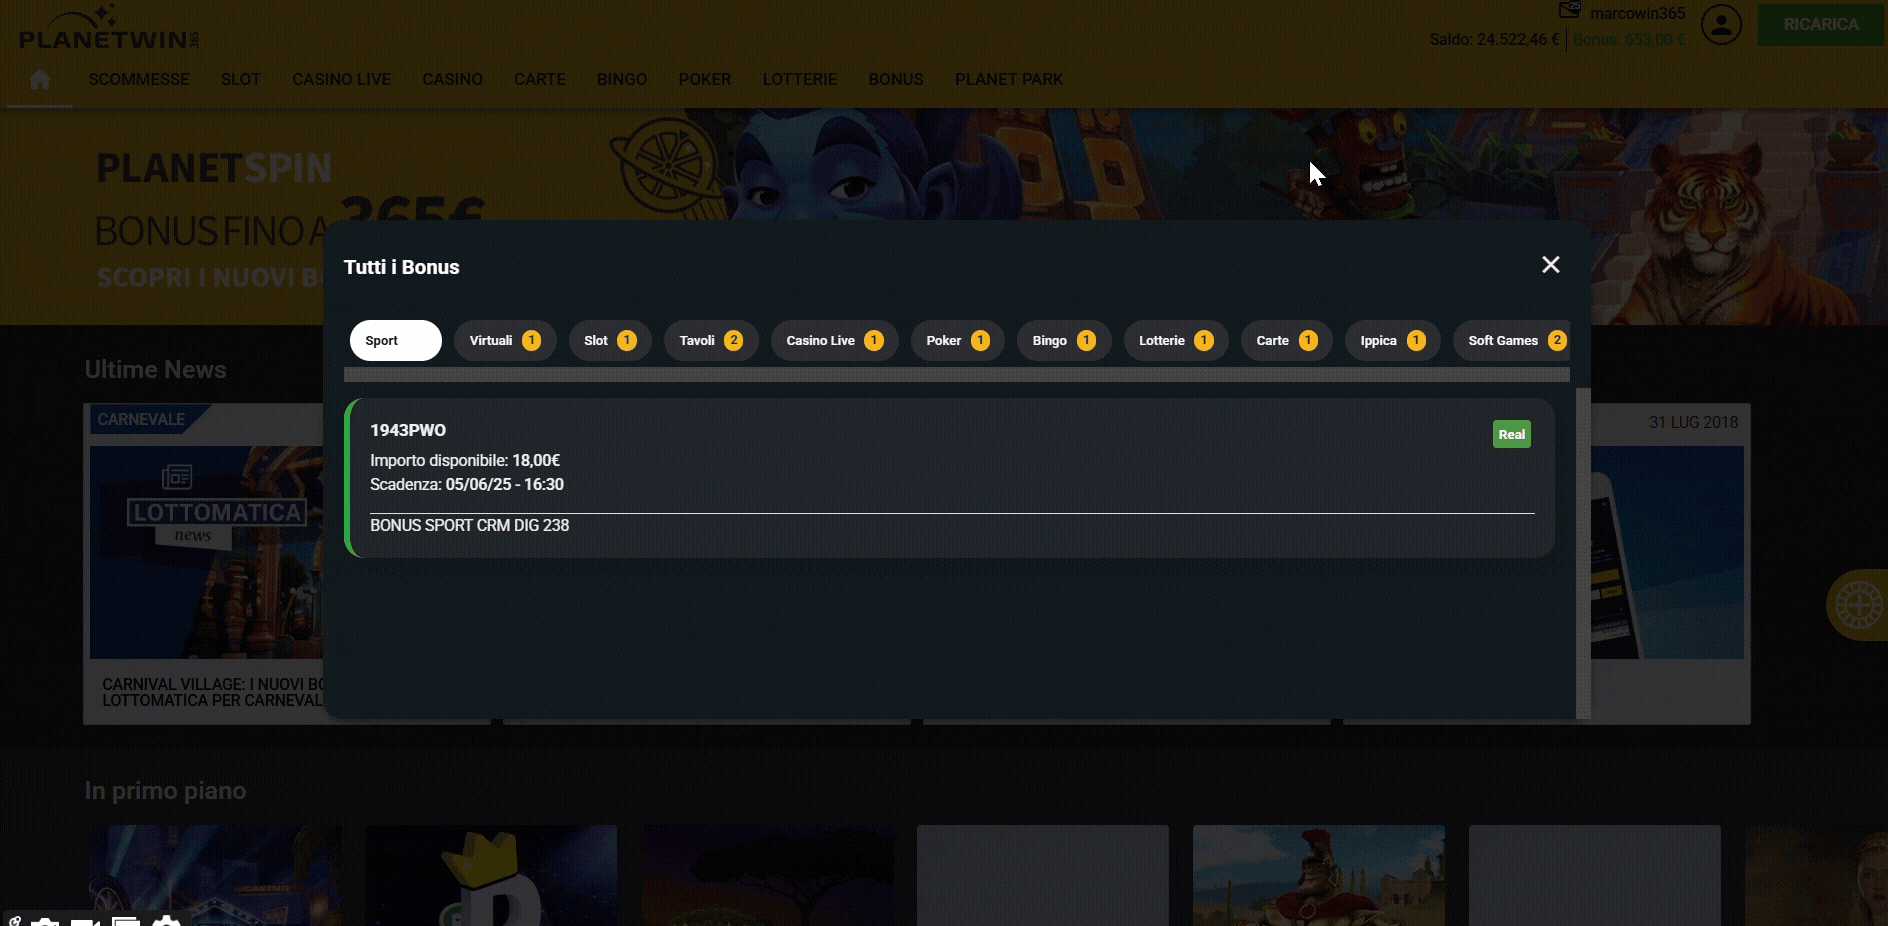The image size is (1888, 926).
Task: Open the user profile avatar icon
Action: (1722, 25)
